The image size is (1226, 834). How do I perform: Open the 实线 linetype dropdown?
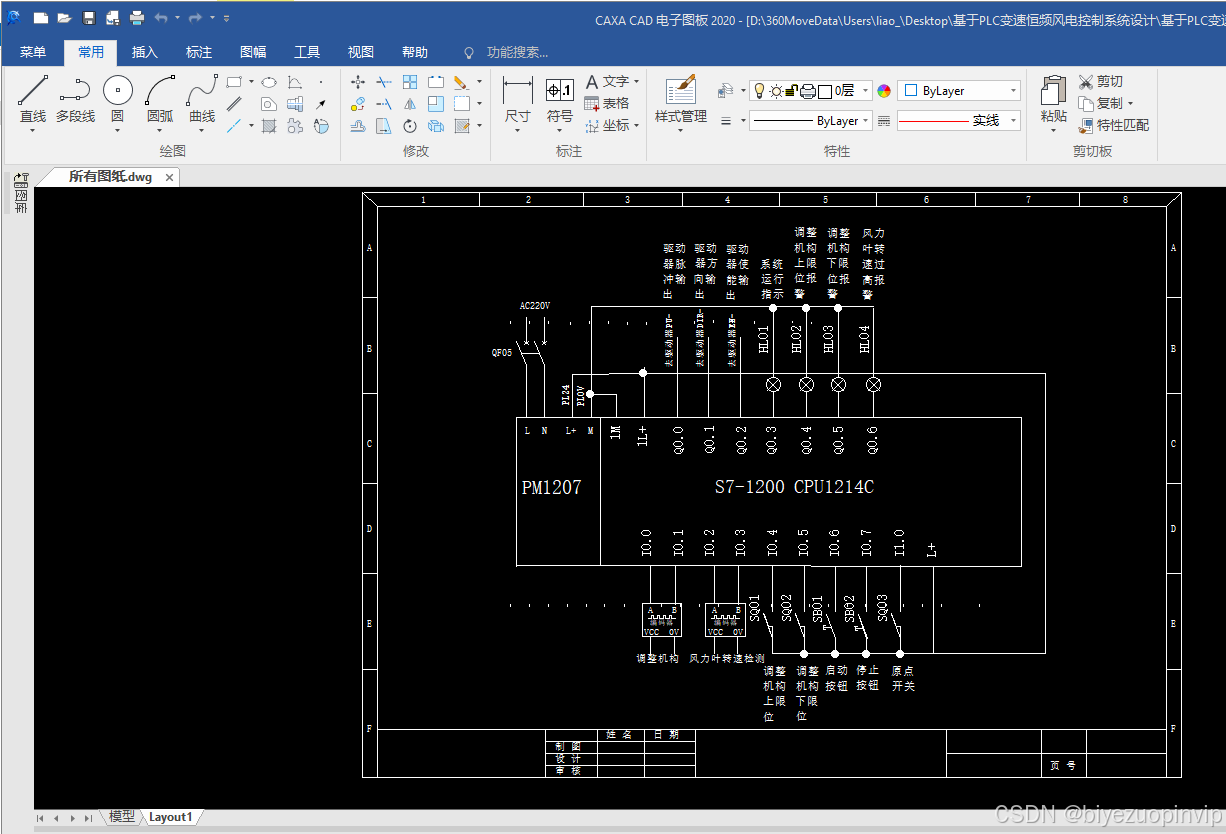(1013, 120)
